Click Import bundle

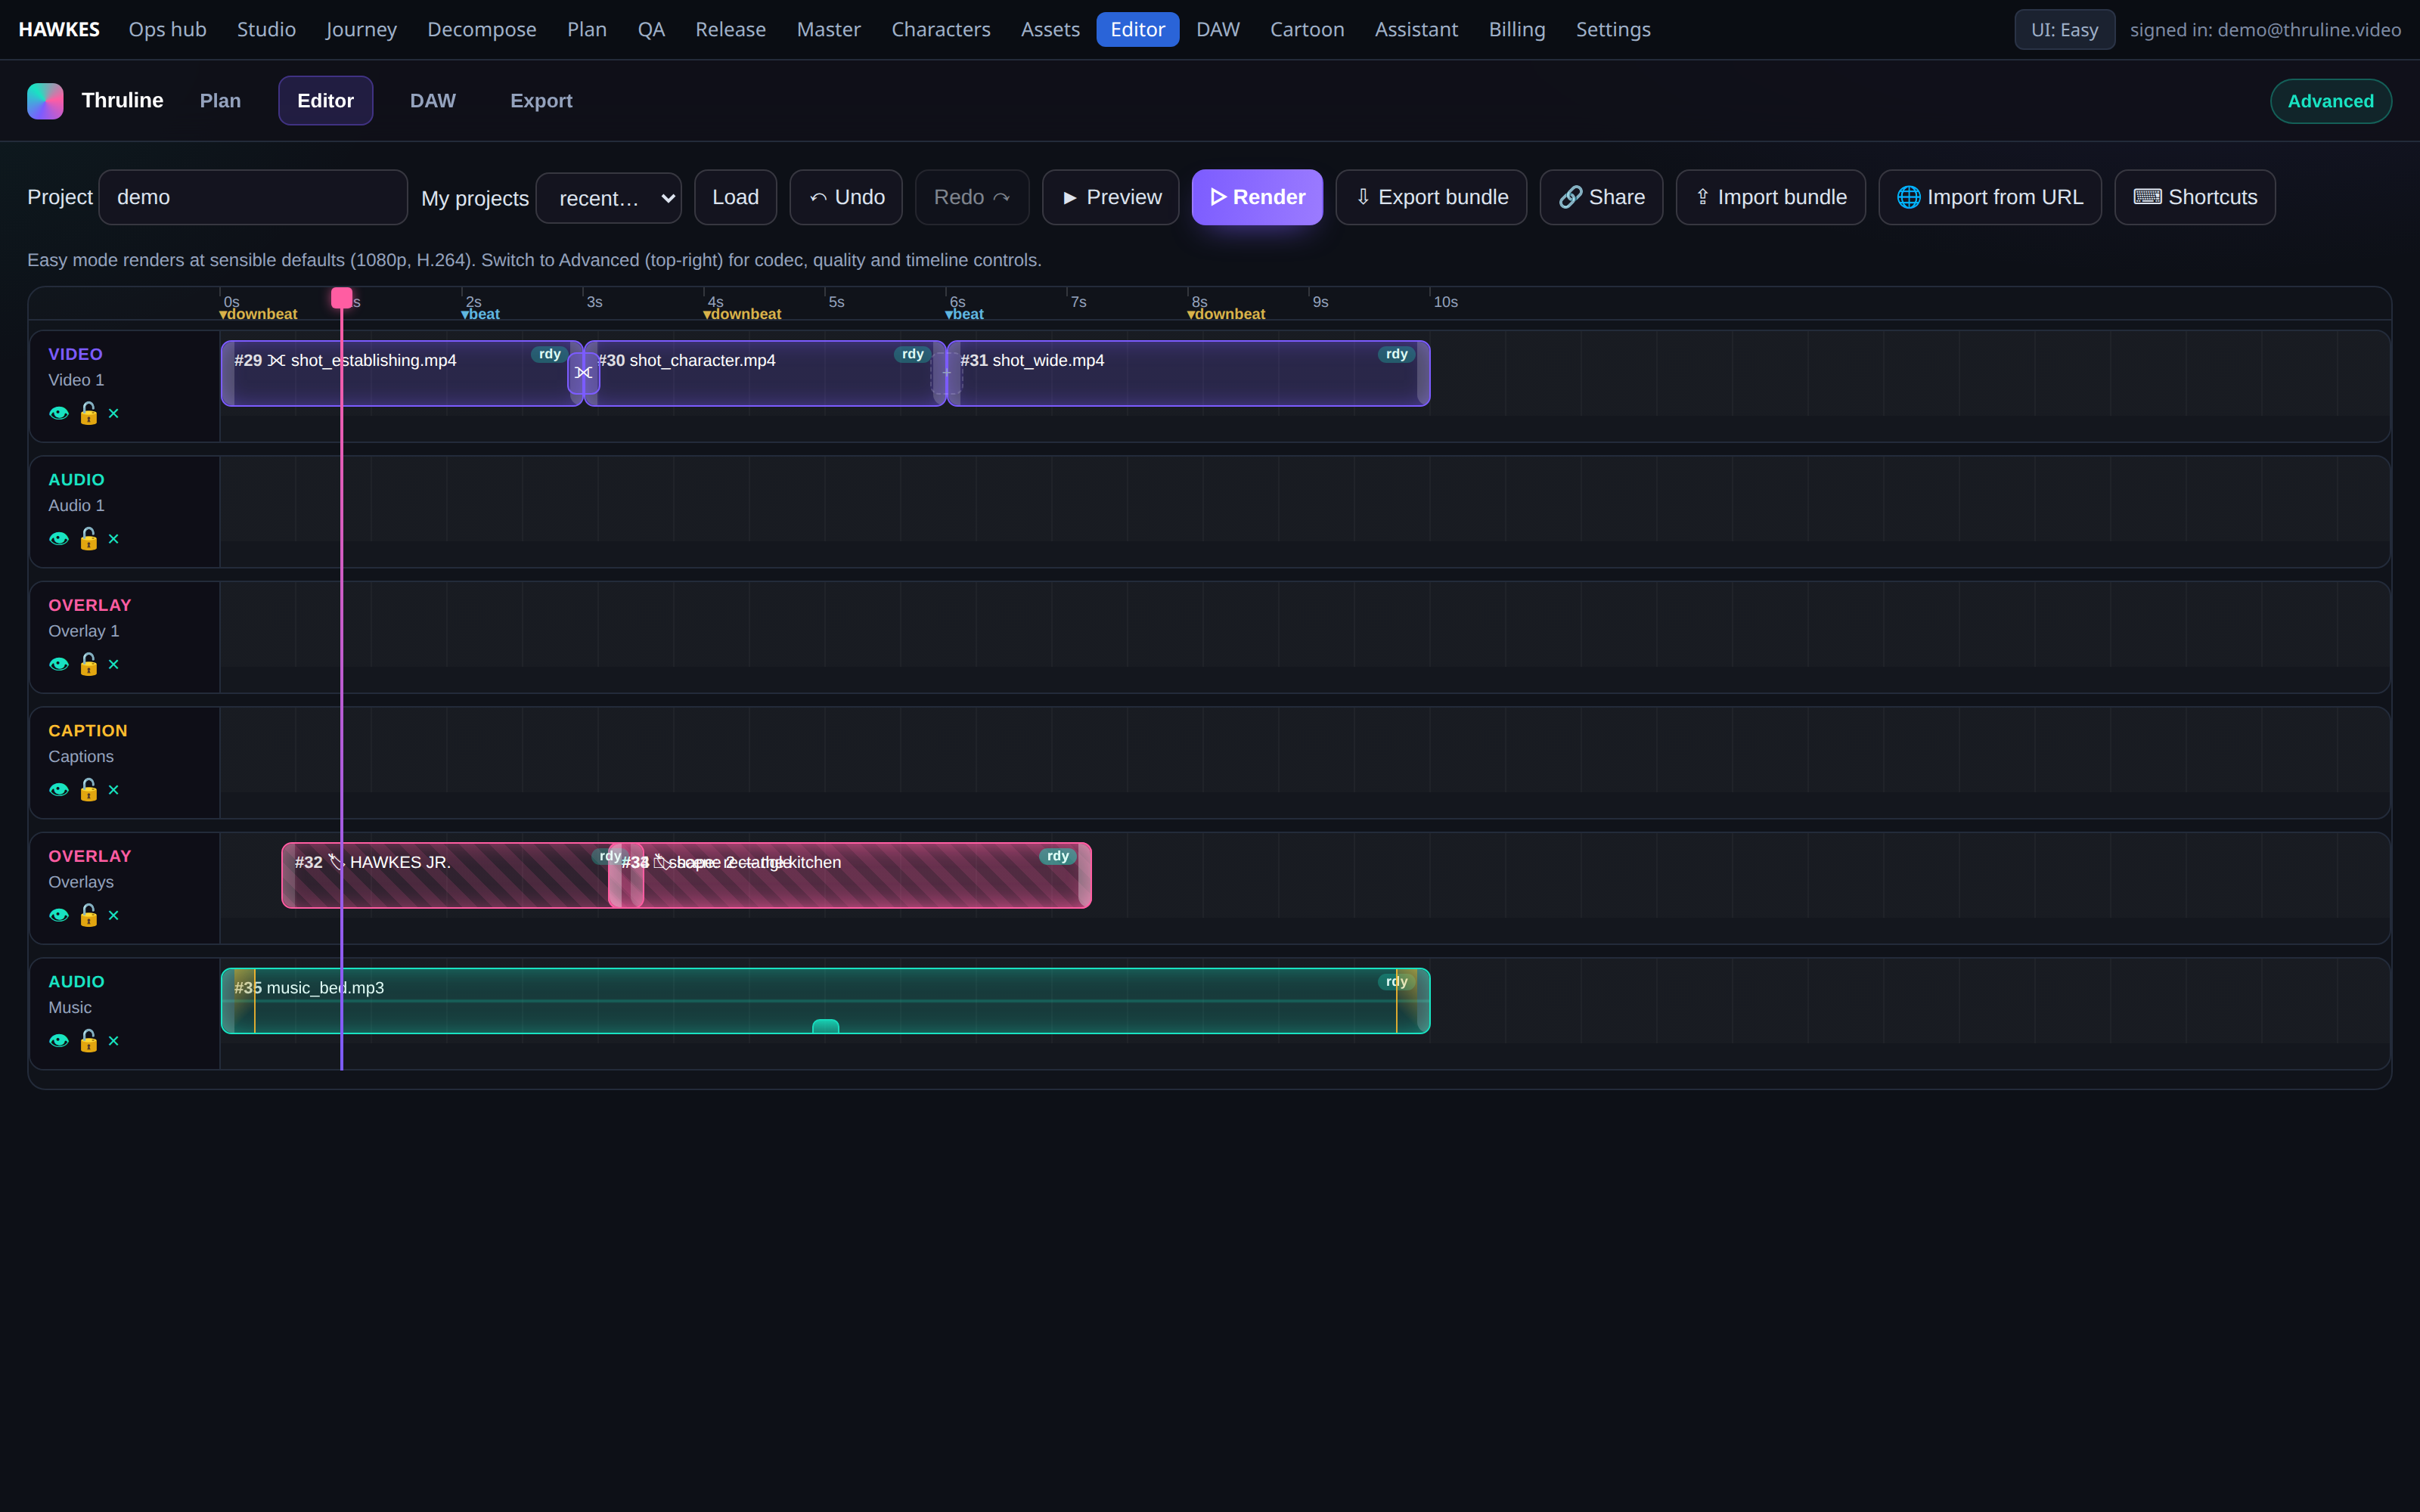[x=1770, y=197]
